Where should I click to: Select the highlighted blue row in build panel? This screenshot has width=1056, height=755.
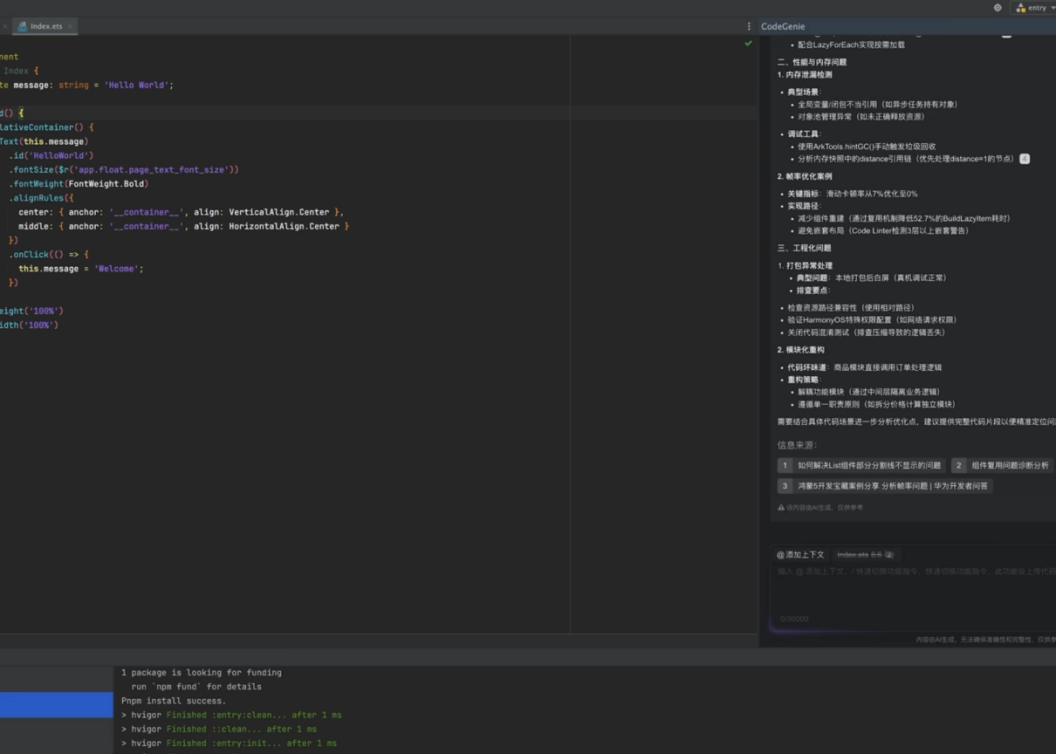click(x=56, y=705)
